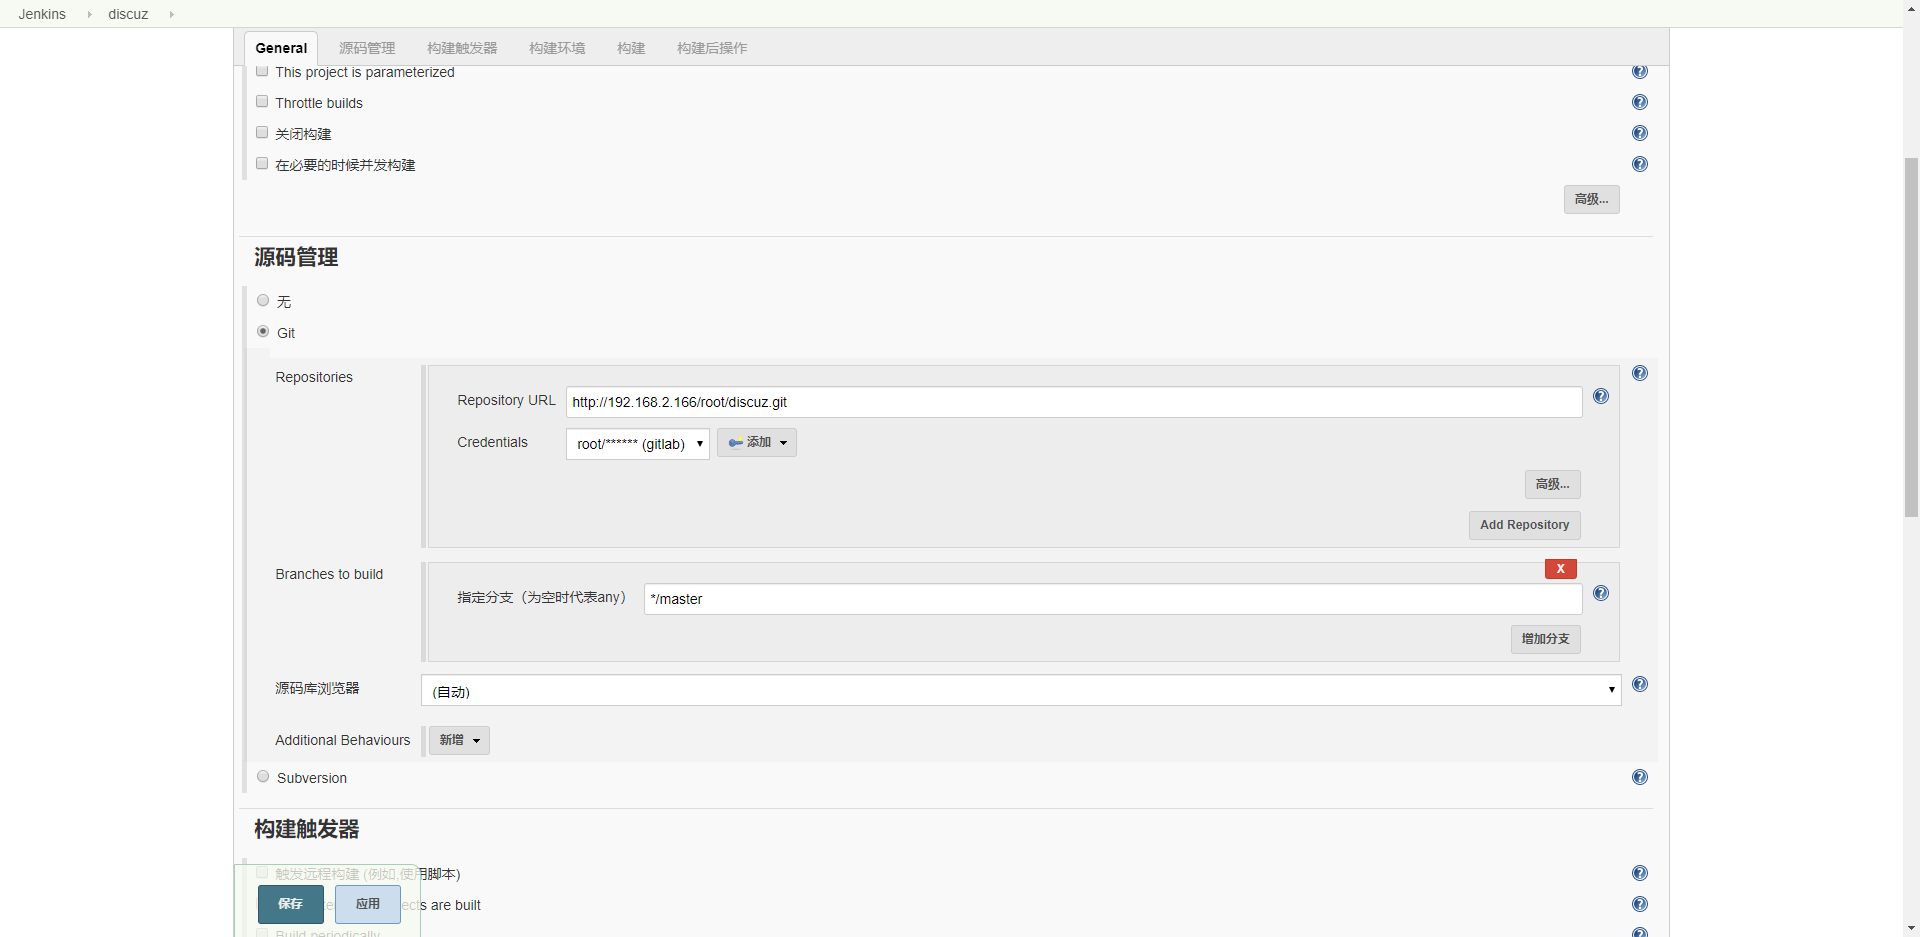
Task: Open help for branch specifier field
Action: point(1601,593)
